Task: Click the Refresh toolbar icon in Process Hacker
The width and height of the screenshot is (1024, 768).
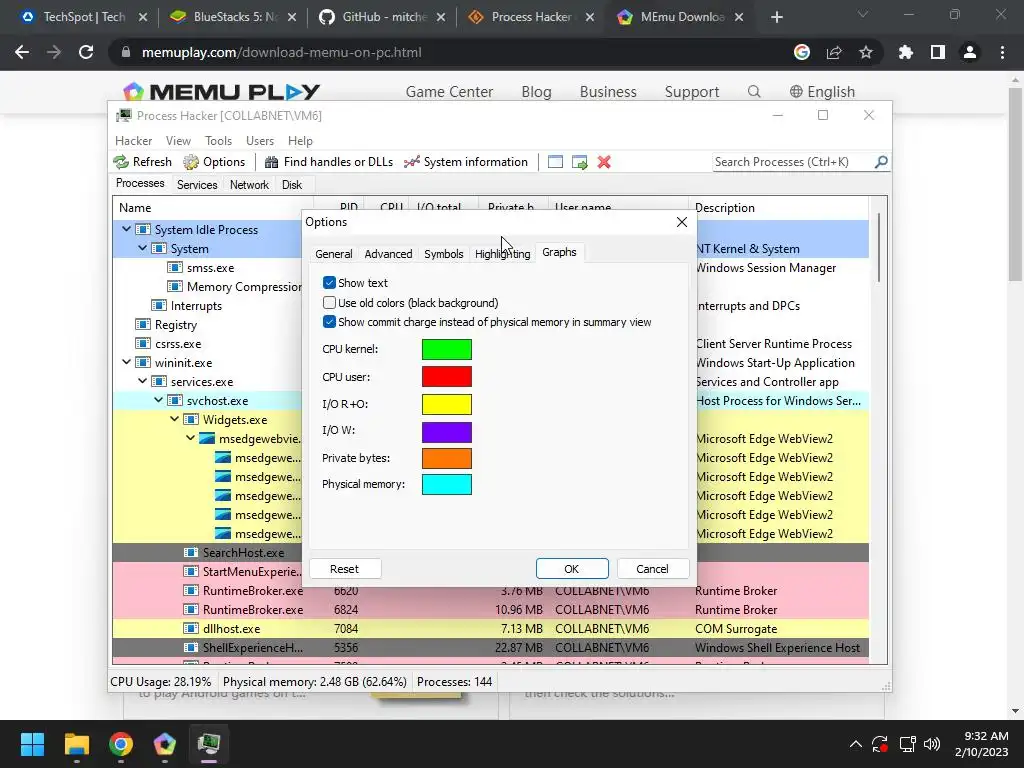Action: (121, 162)
